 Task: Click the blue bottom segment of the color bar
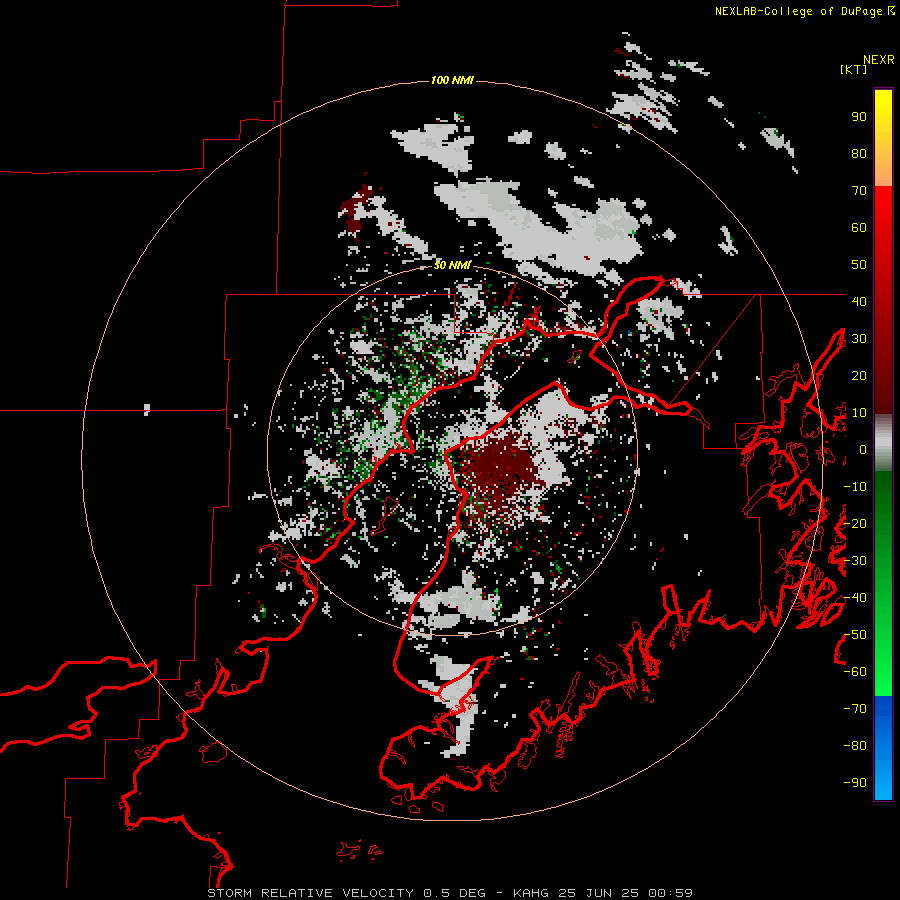tap(883, 748)
